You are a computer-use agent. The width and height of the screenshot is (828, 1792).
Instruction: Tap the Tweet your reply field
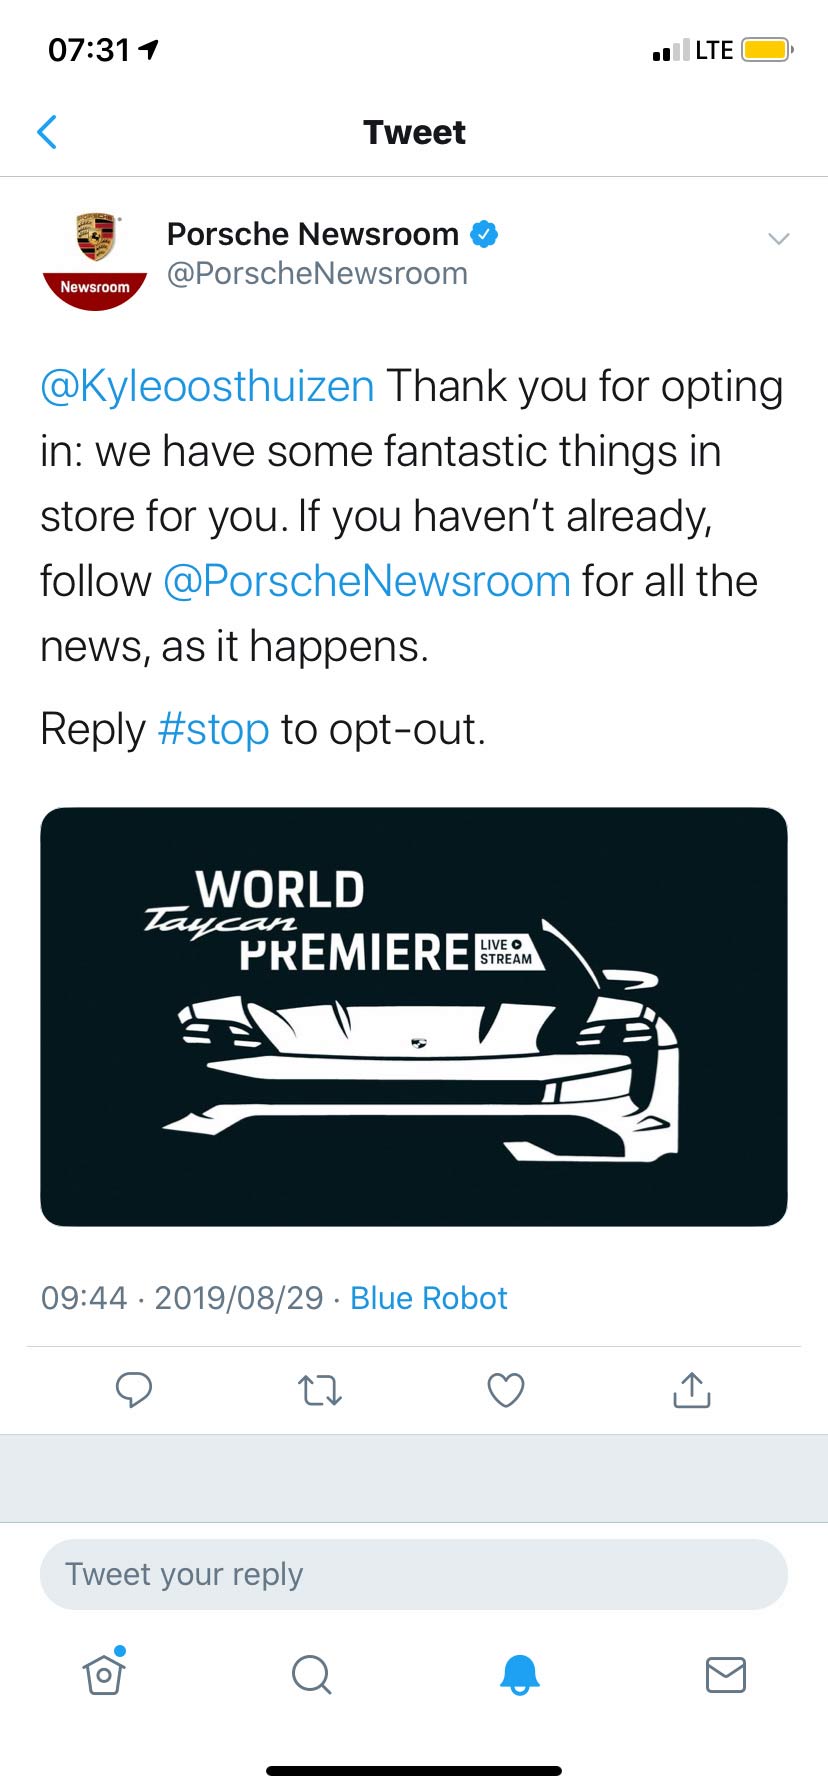(413, 1574)
